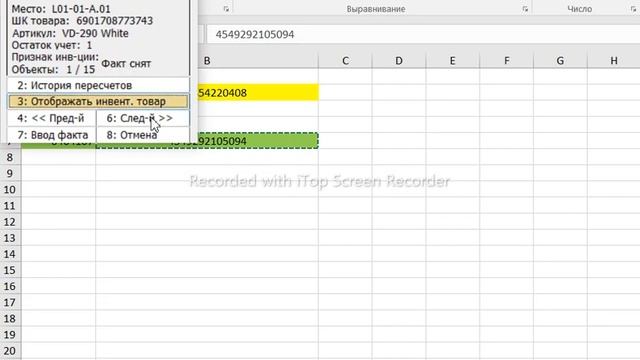
Task: Click the Выравнивание group label
Action: (376, 9)
